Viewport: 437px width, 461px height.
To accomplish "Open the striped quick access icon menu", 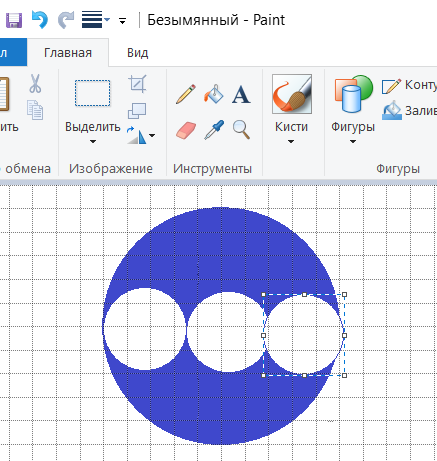I will pyautogui.click(x=95, y=20).
